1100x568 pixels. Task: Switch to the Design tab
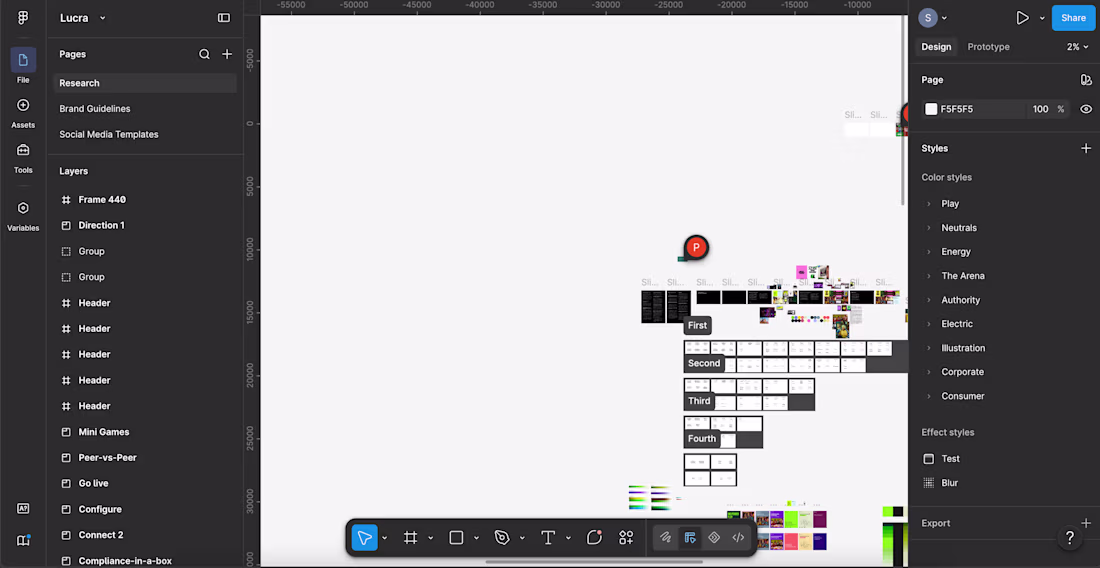coord(936,47)
